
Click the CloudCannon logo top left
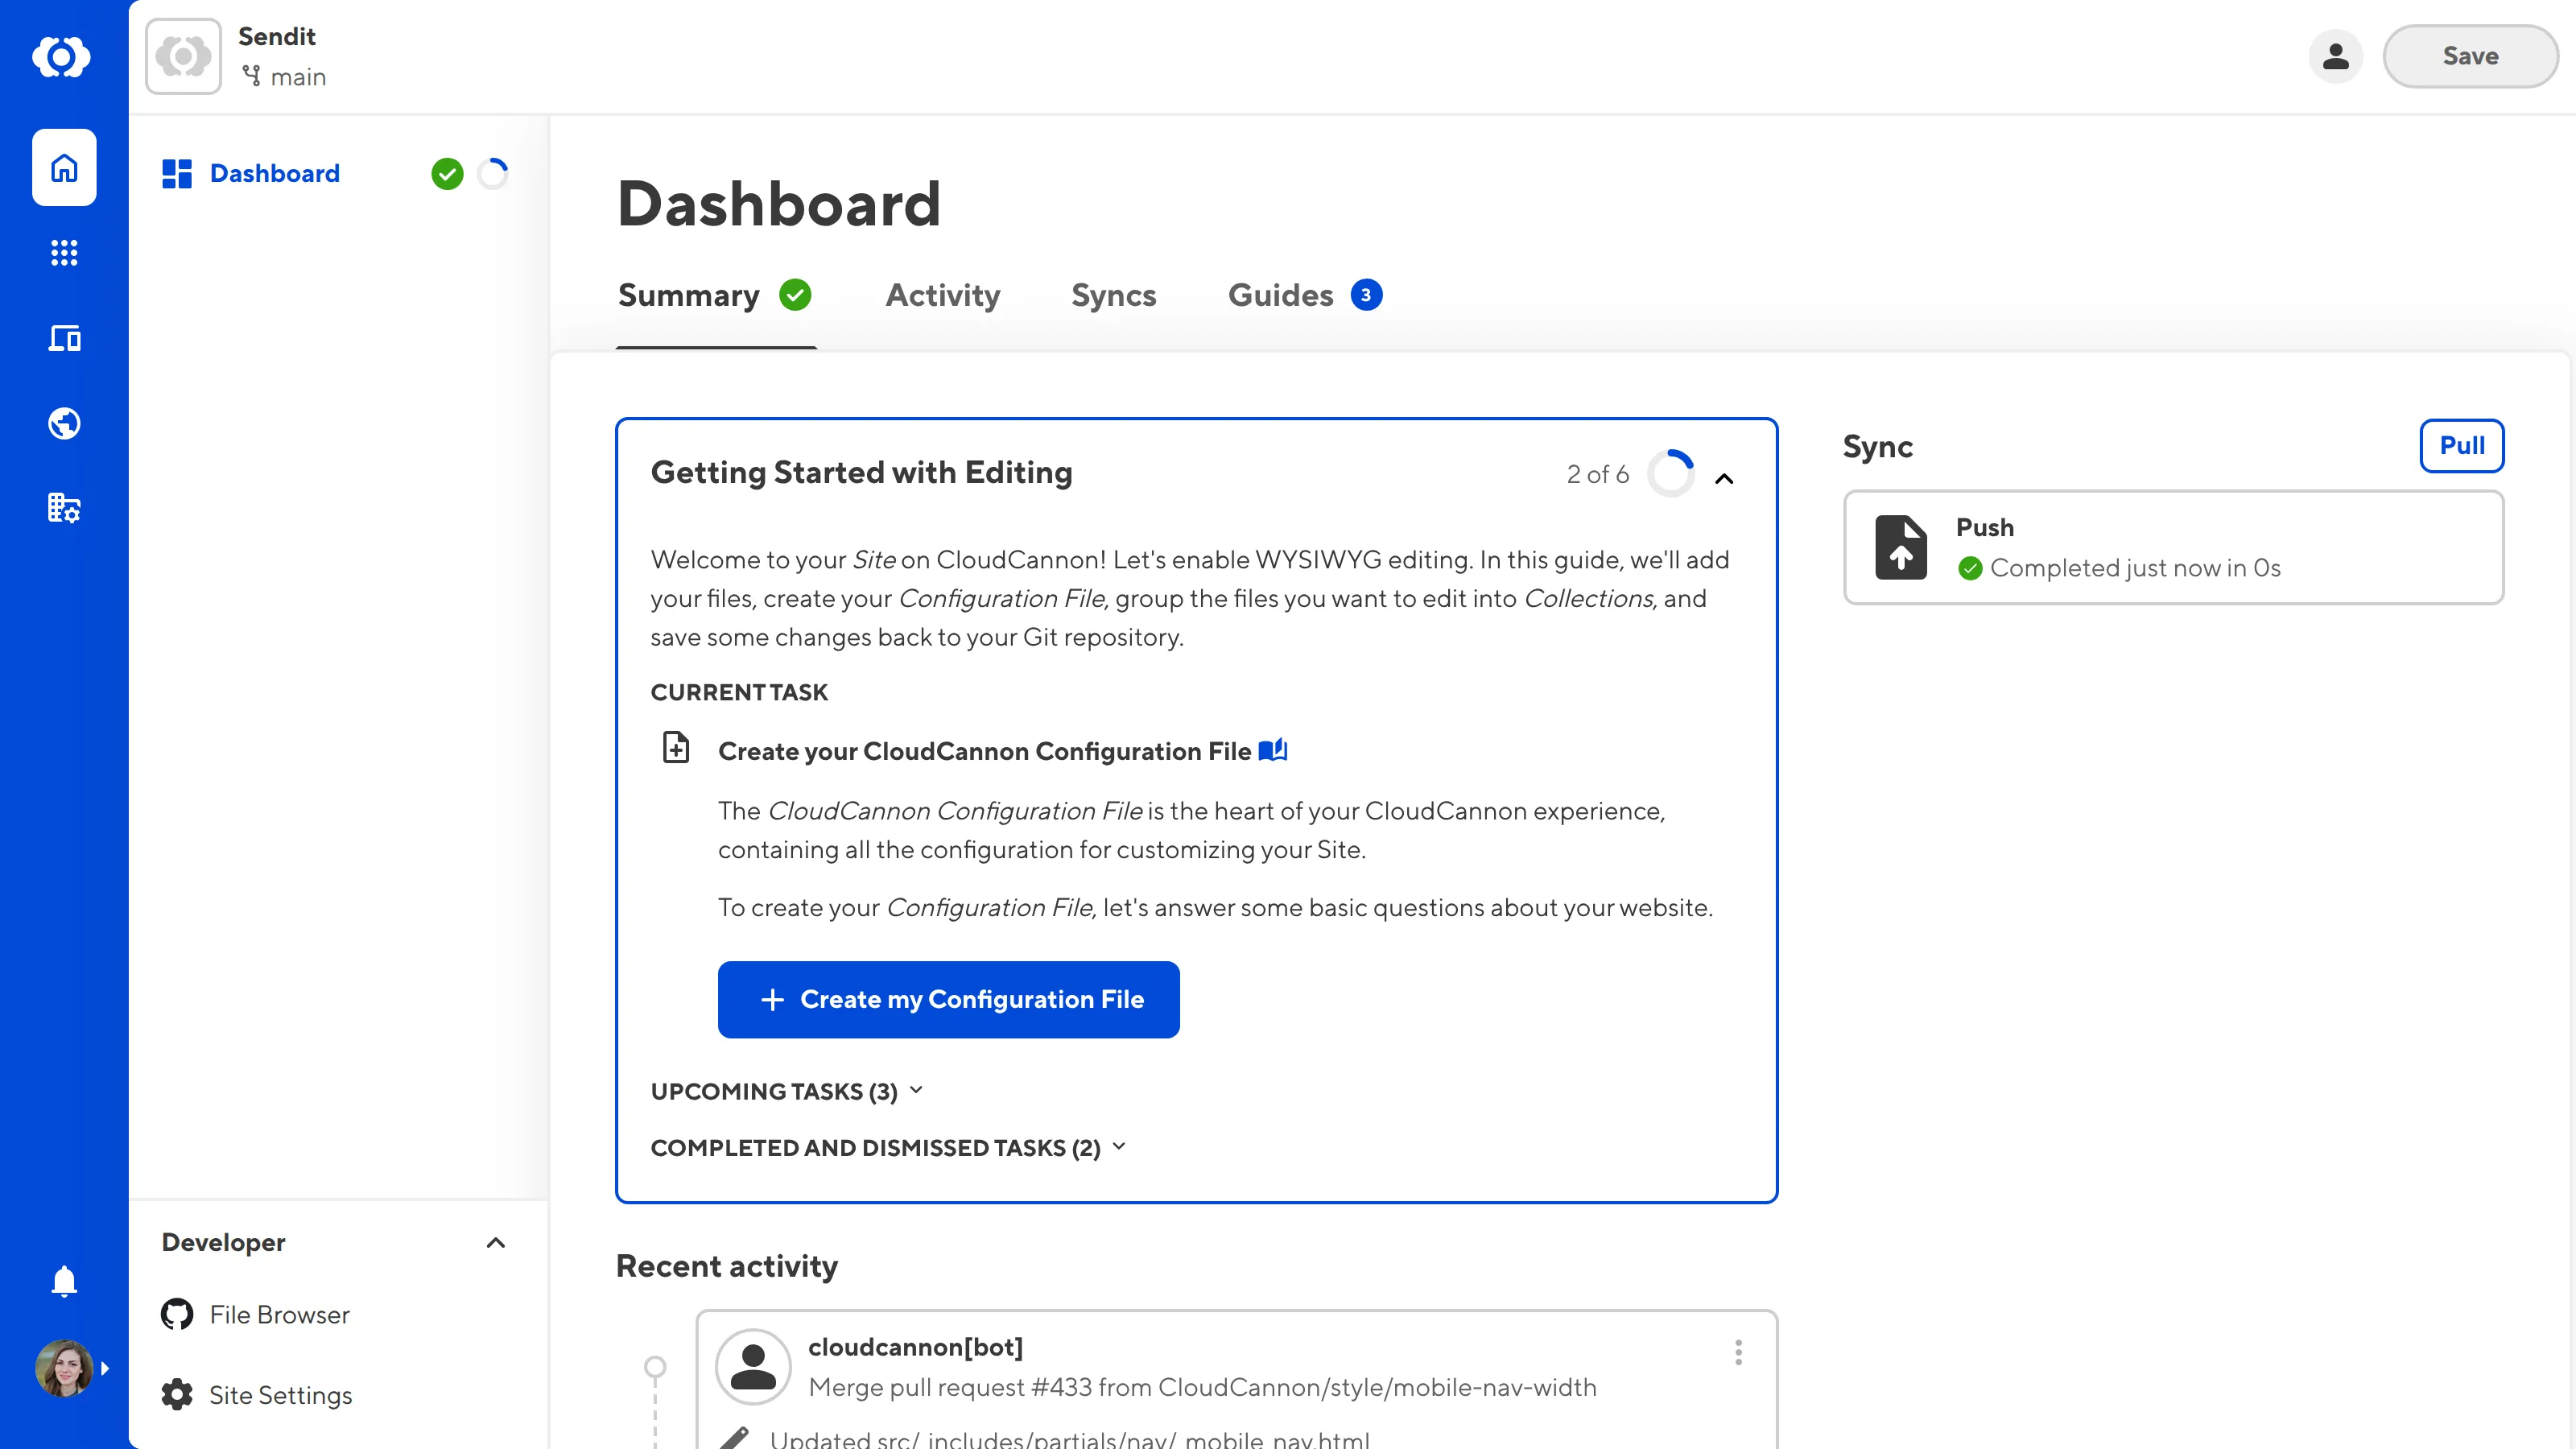point(61,57)
